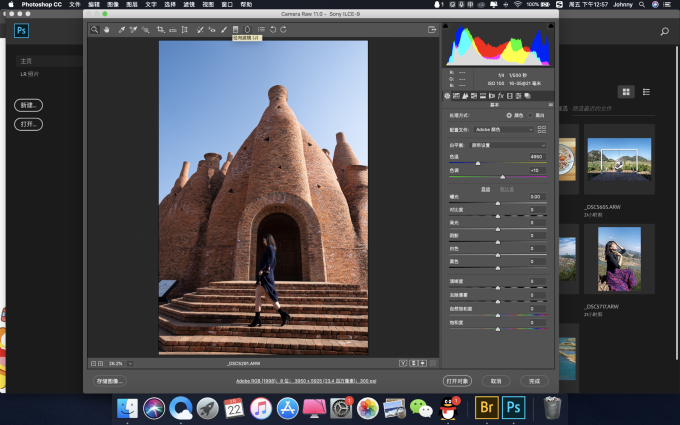This screenshot has height=425, width=680.
Task: Select the Hand tool
Action: pos(107,30)
